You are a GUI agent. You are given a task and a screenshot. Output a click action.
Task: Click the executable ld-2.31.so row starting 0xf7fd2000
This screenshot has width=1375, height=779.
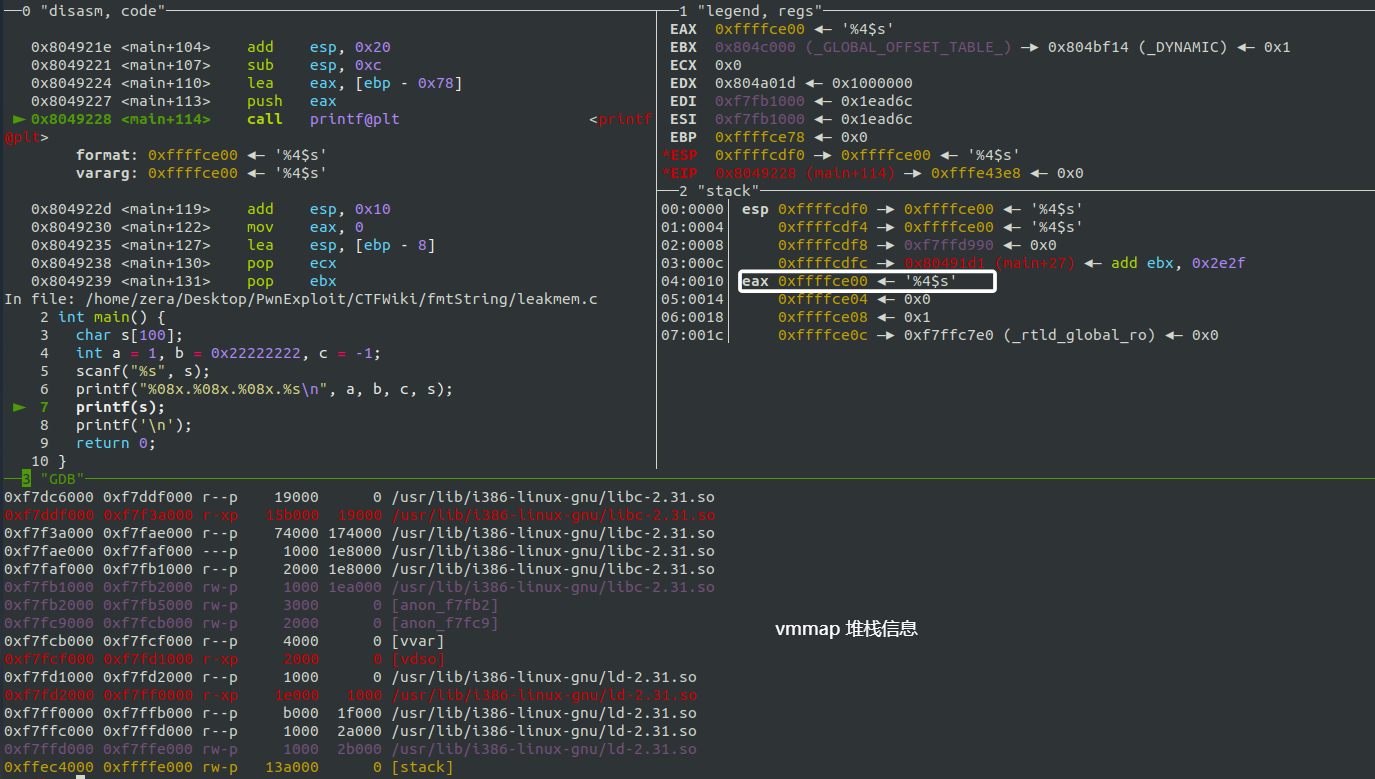click(x=351, y=695)
